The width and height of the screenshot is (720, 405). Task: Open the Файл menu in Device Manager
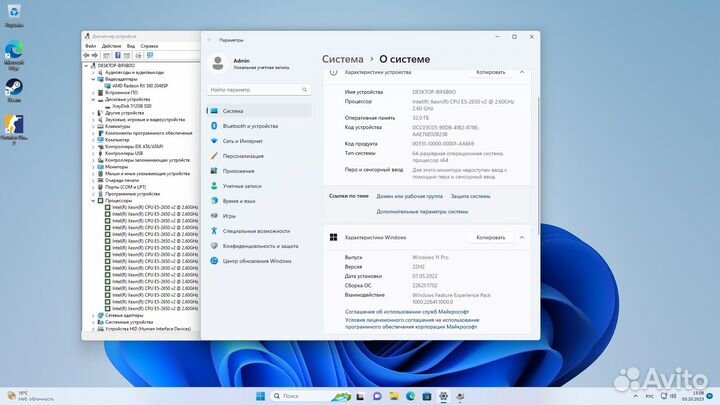[90, 46]
